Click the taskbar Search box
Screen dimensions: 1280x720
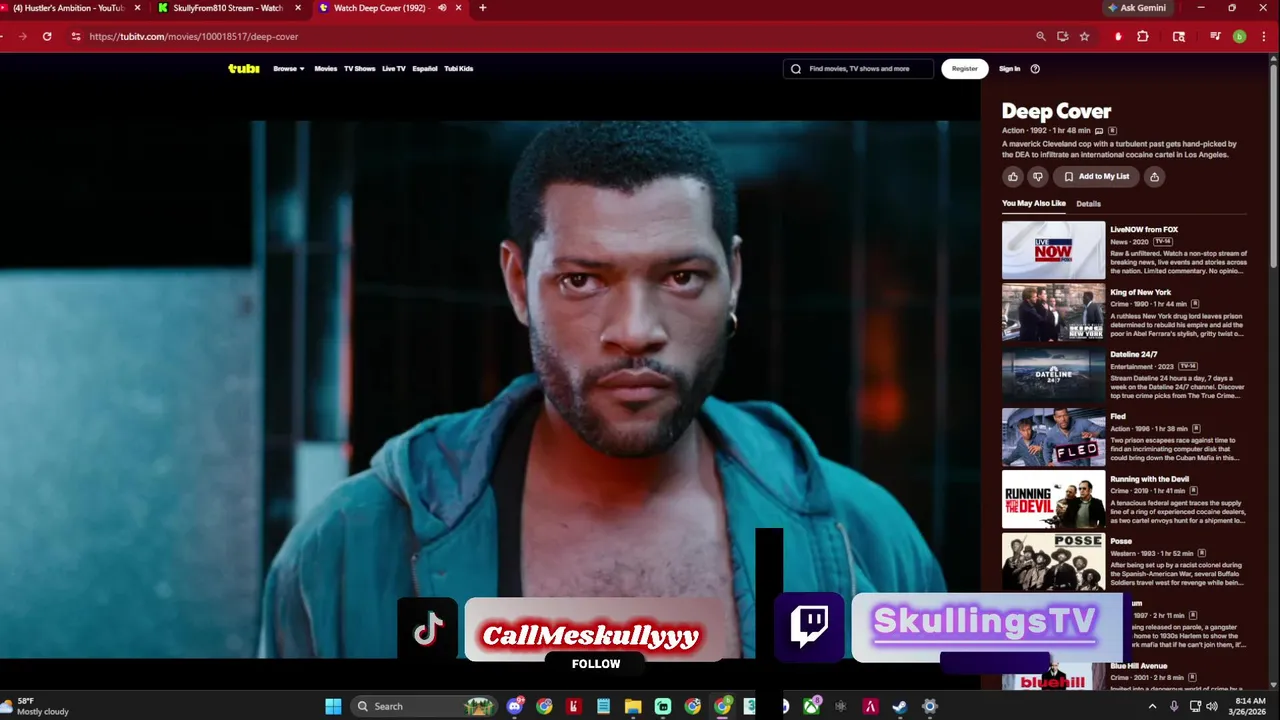point(425,706)
